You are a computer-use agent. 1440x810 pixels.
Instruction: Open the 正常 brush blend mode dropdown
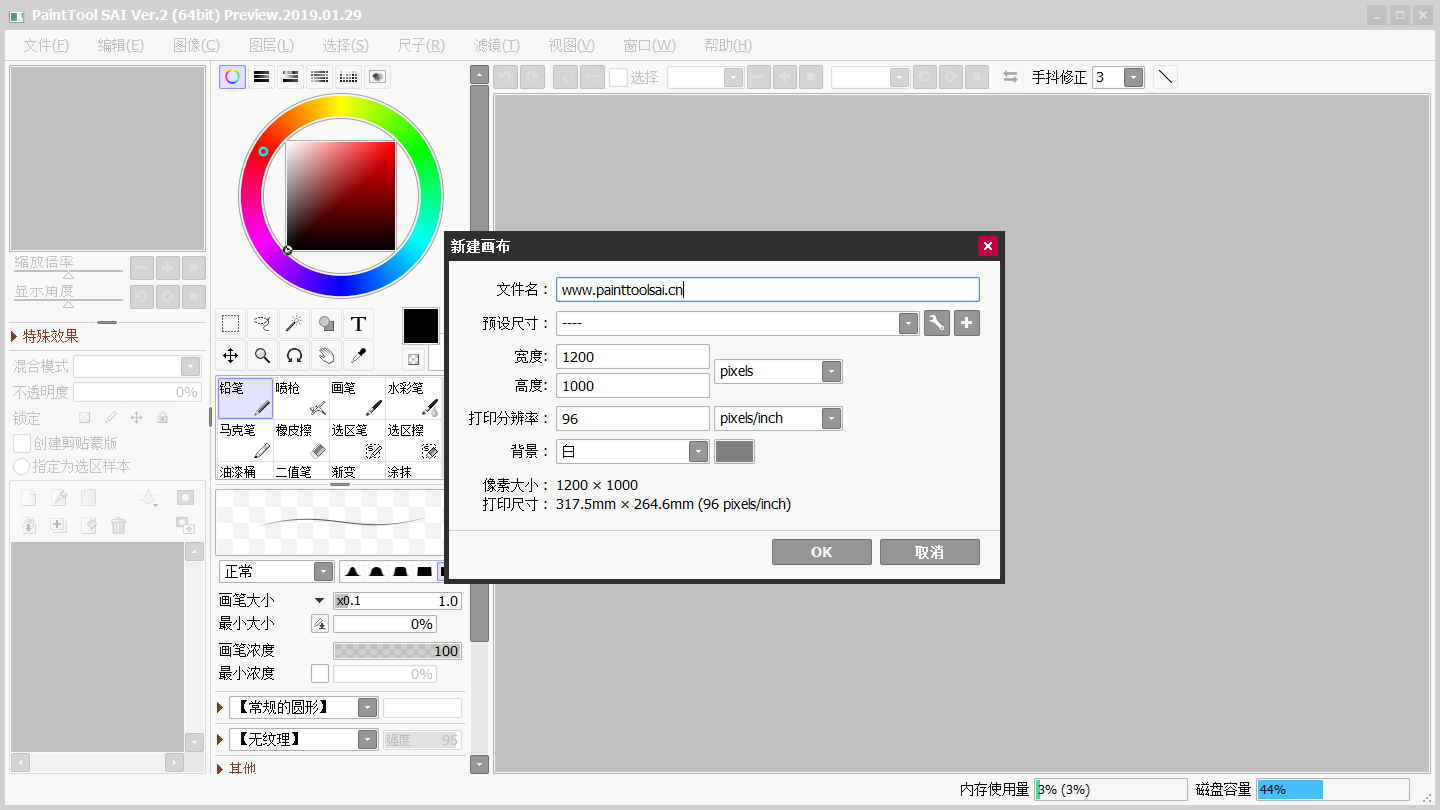(323, 571)
